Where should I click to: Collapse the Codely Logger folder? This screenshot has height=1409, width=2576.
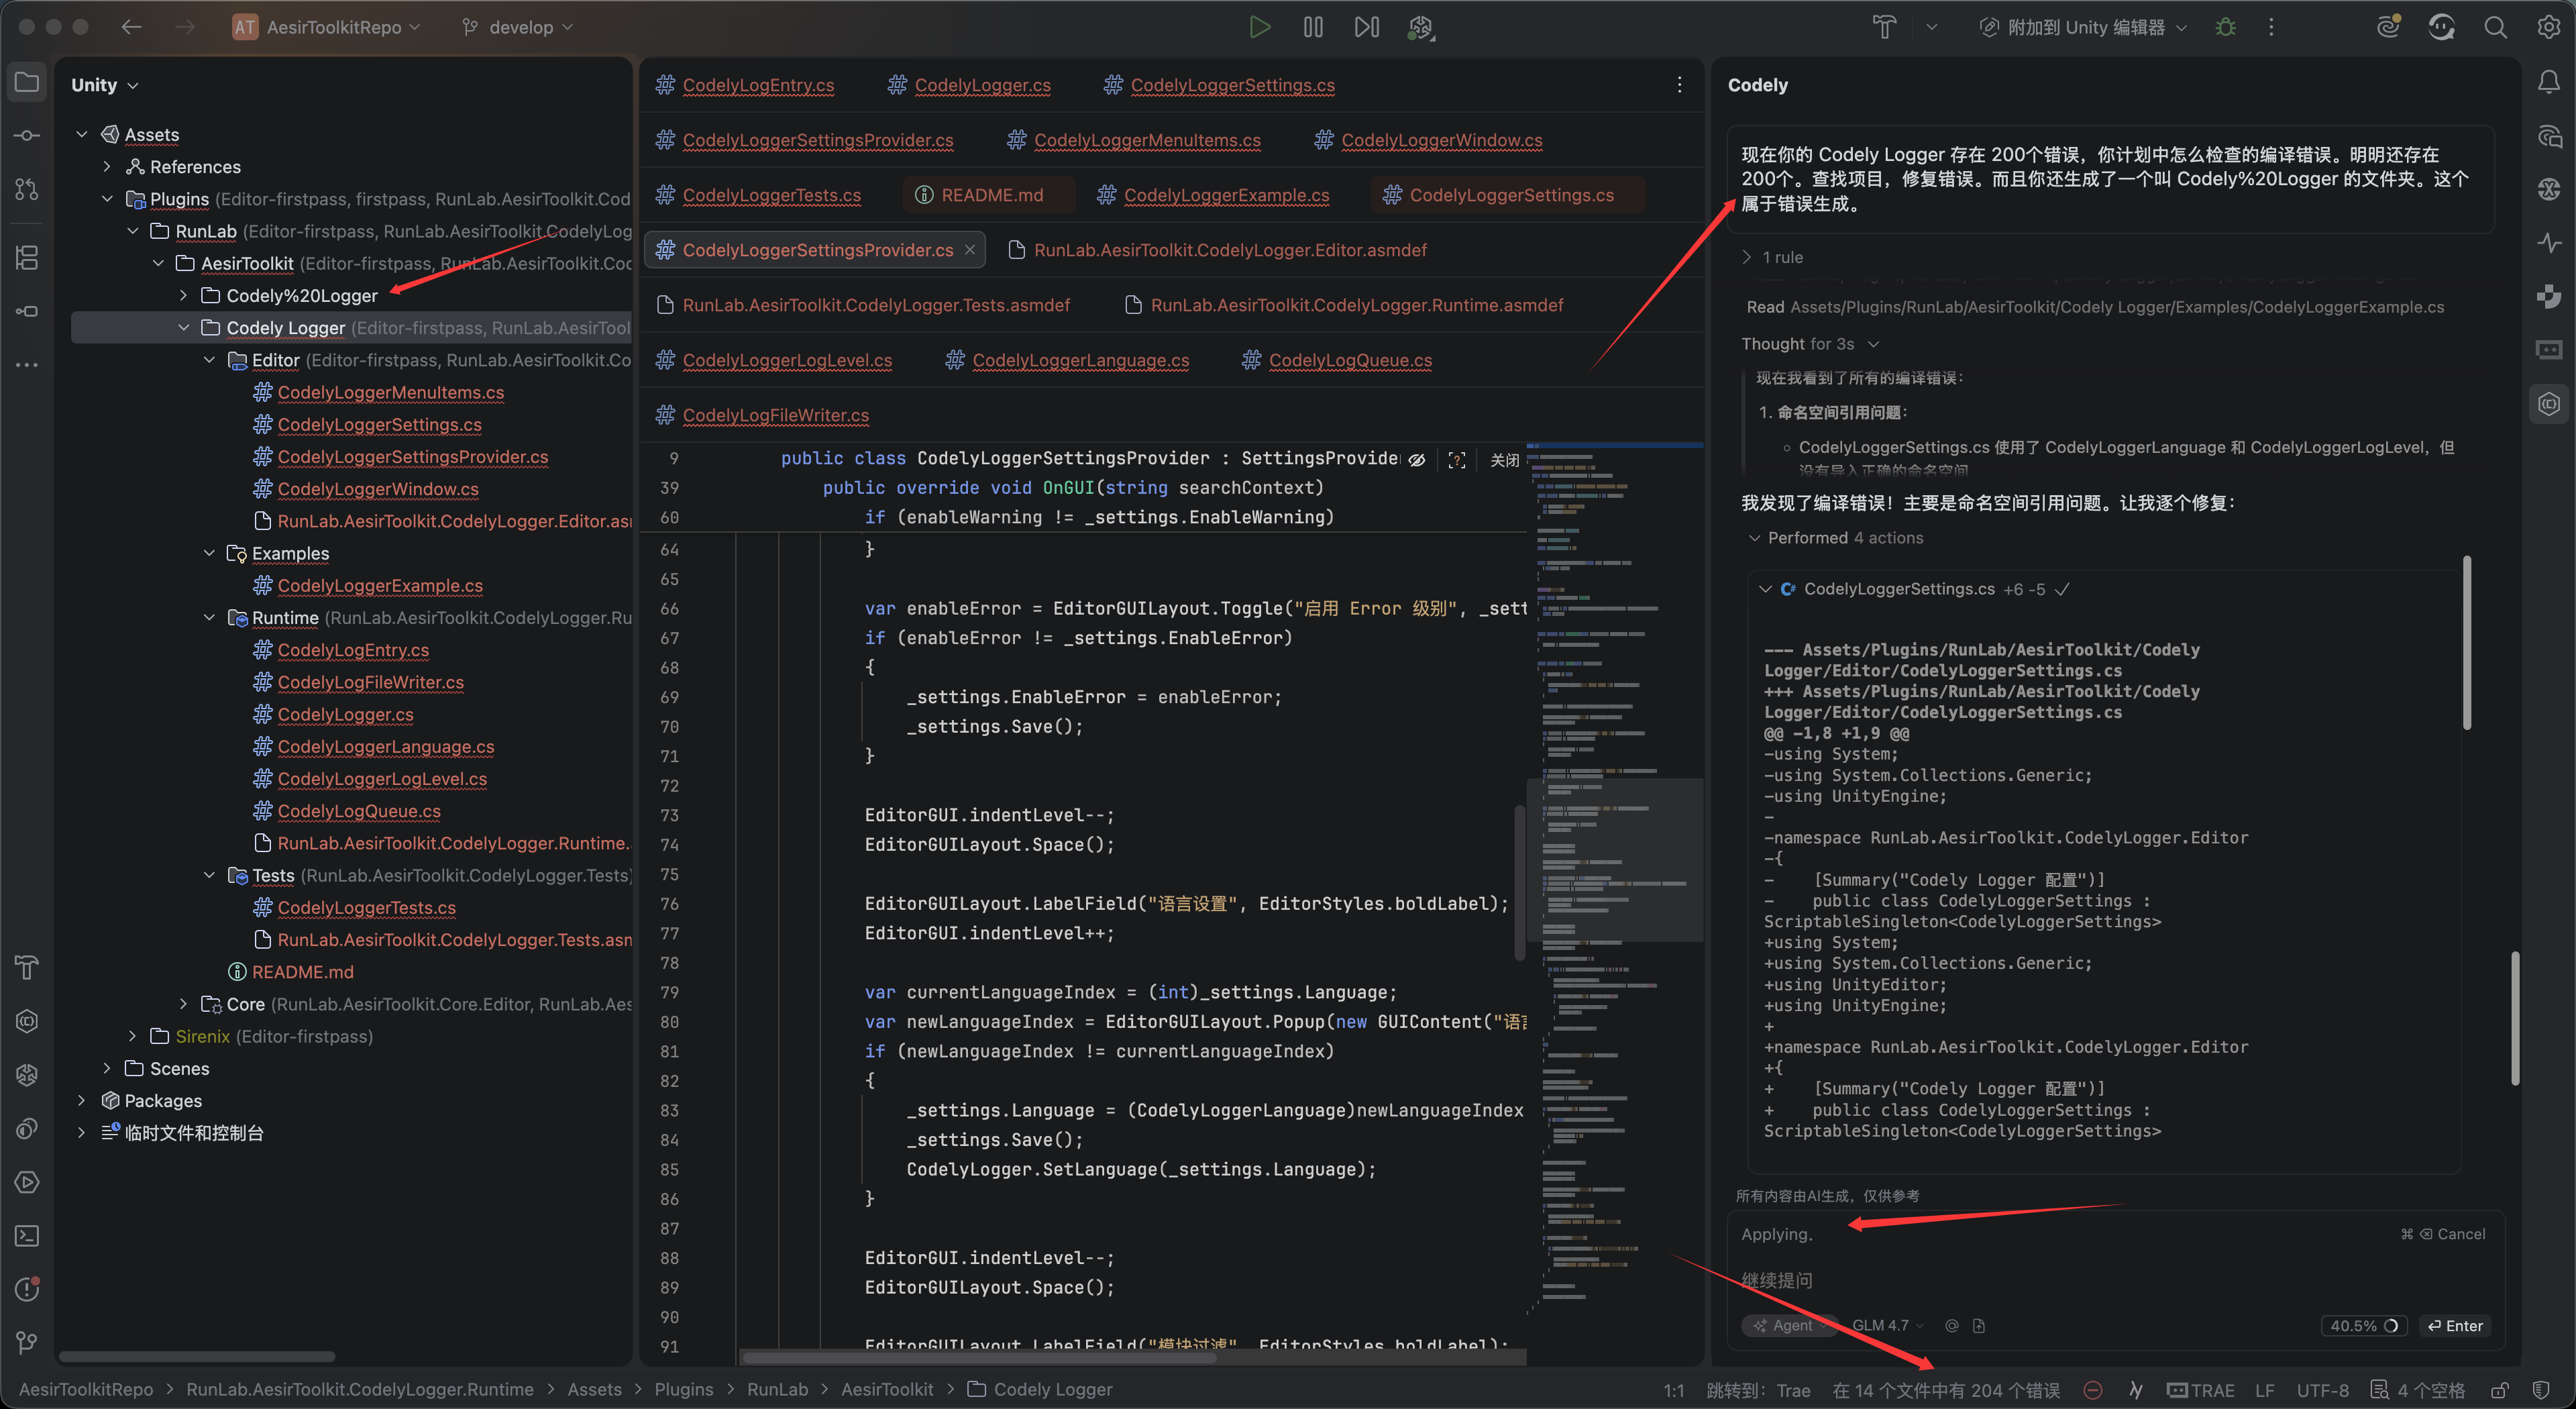click(x=184, y=328)
